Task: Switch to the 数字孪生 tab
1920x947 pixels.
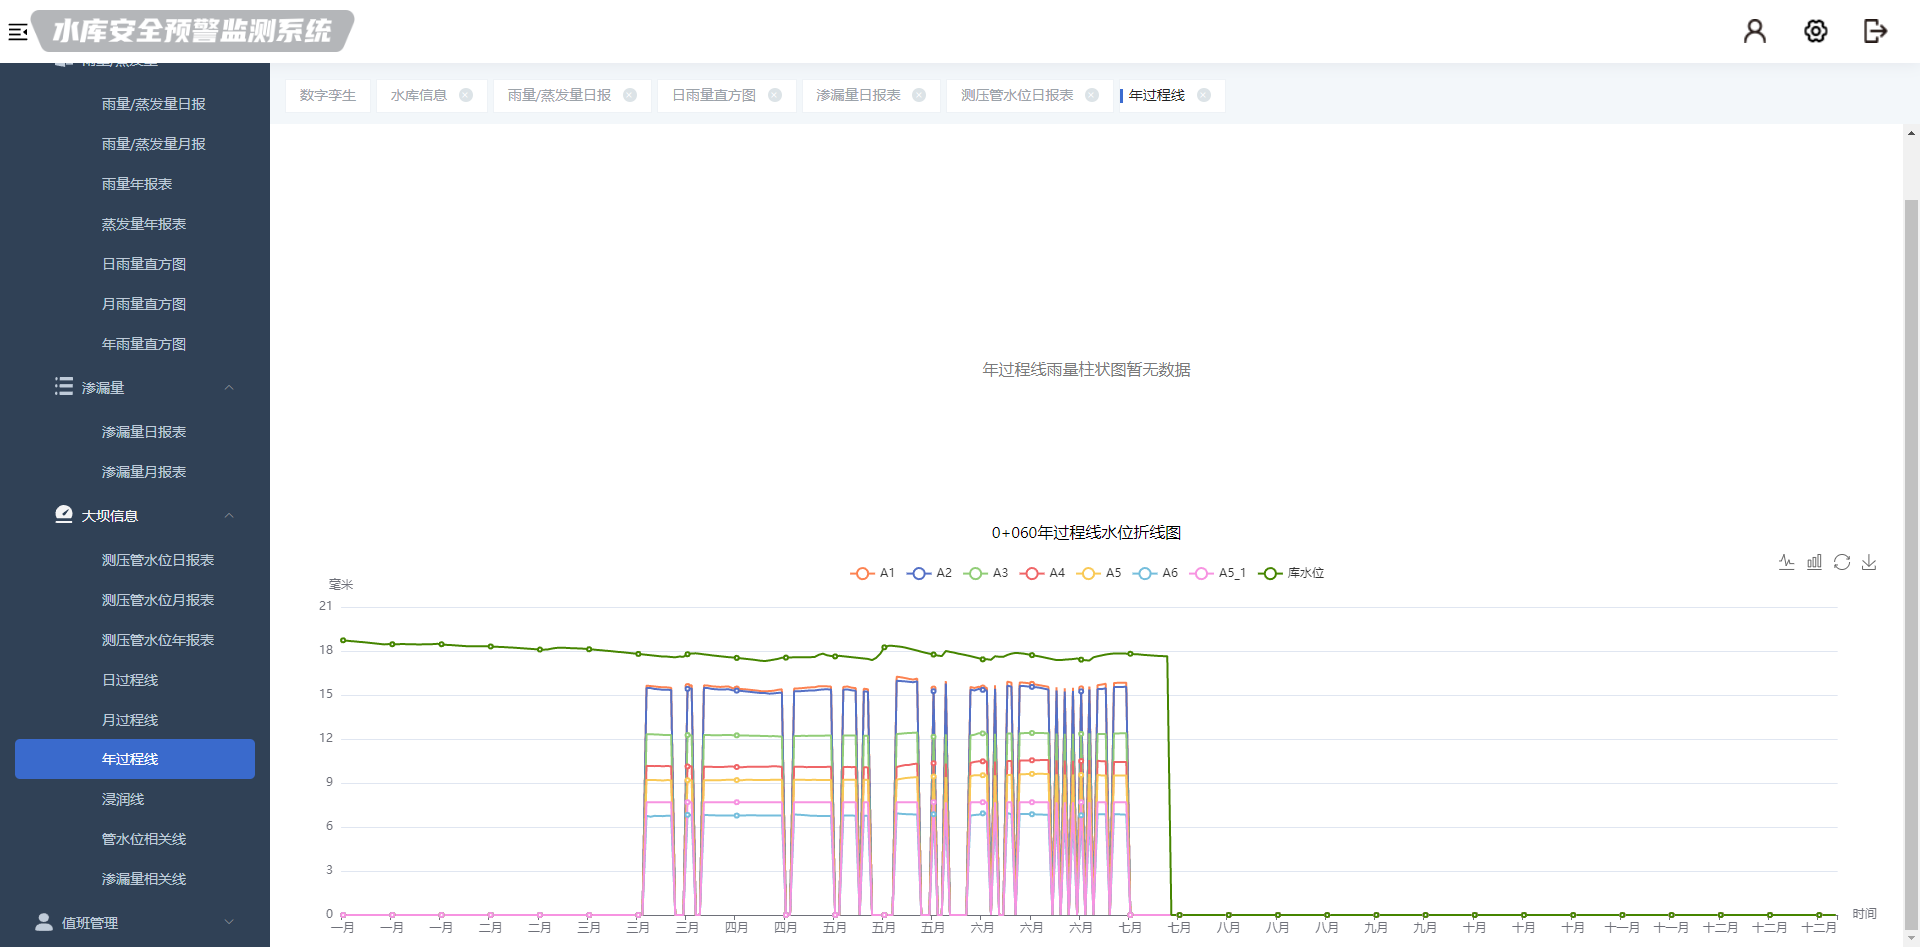Action: point(328,95)
